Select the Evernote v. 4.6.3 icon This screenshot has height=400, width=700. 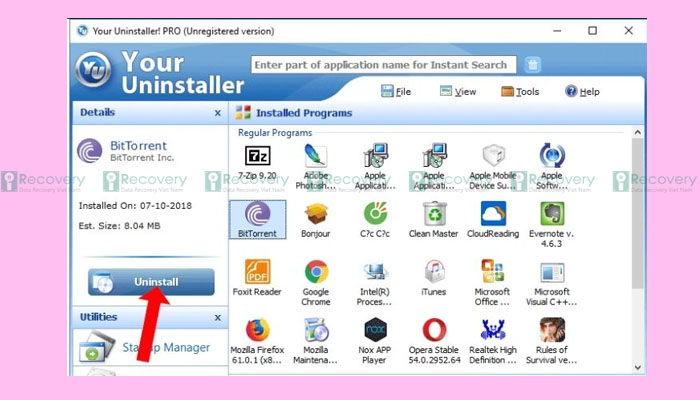click(x=552, y=214)
